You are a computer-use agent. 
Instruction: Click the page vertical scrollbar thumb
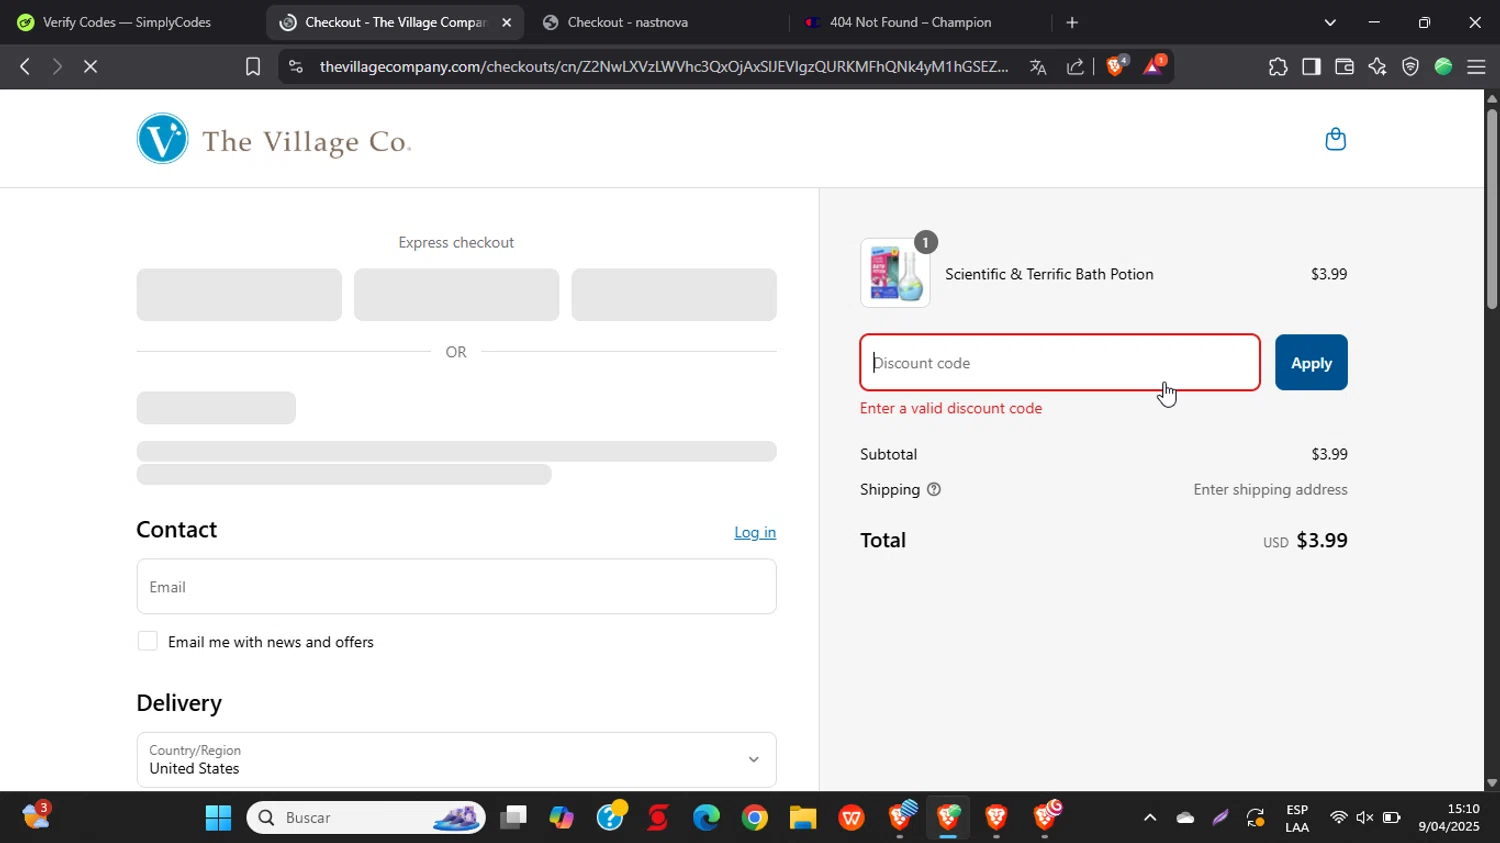coord(1491,208)
